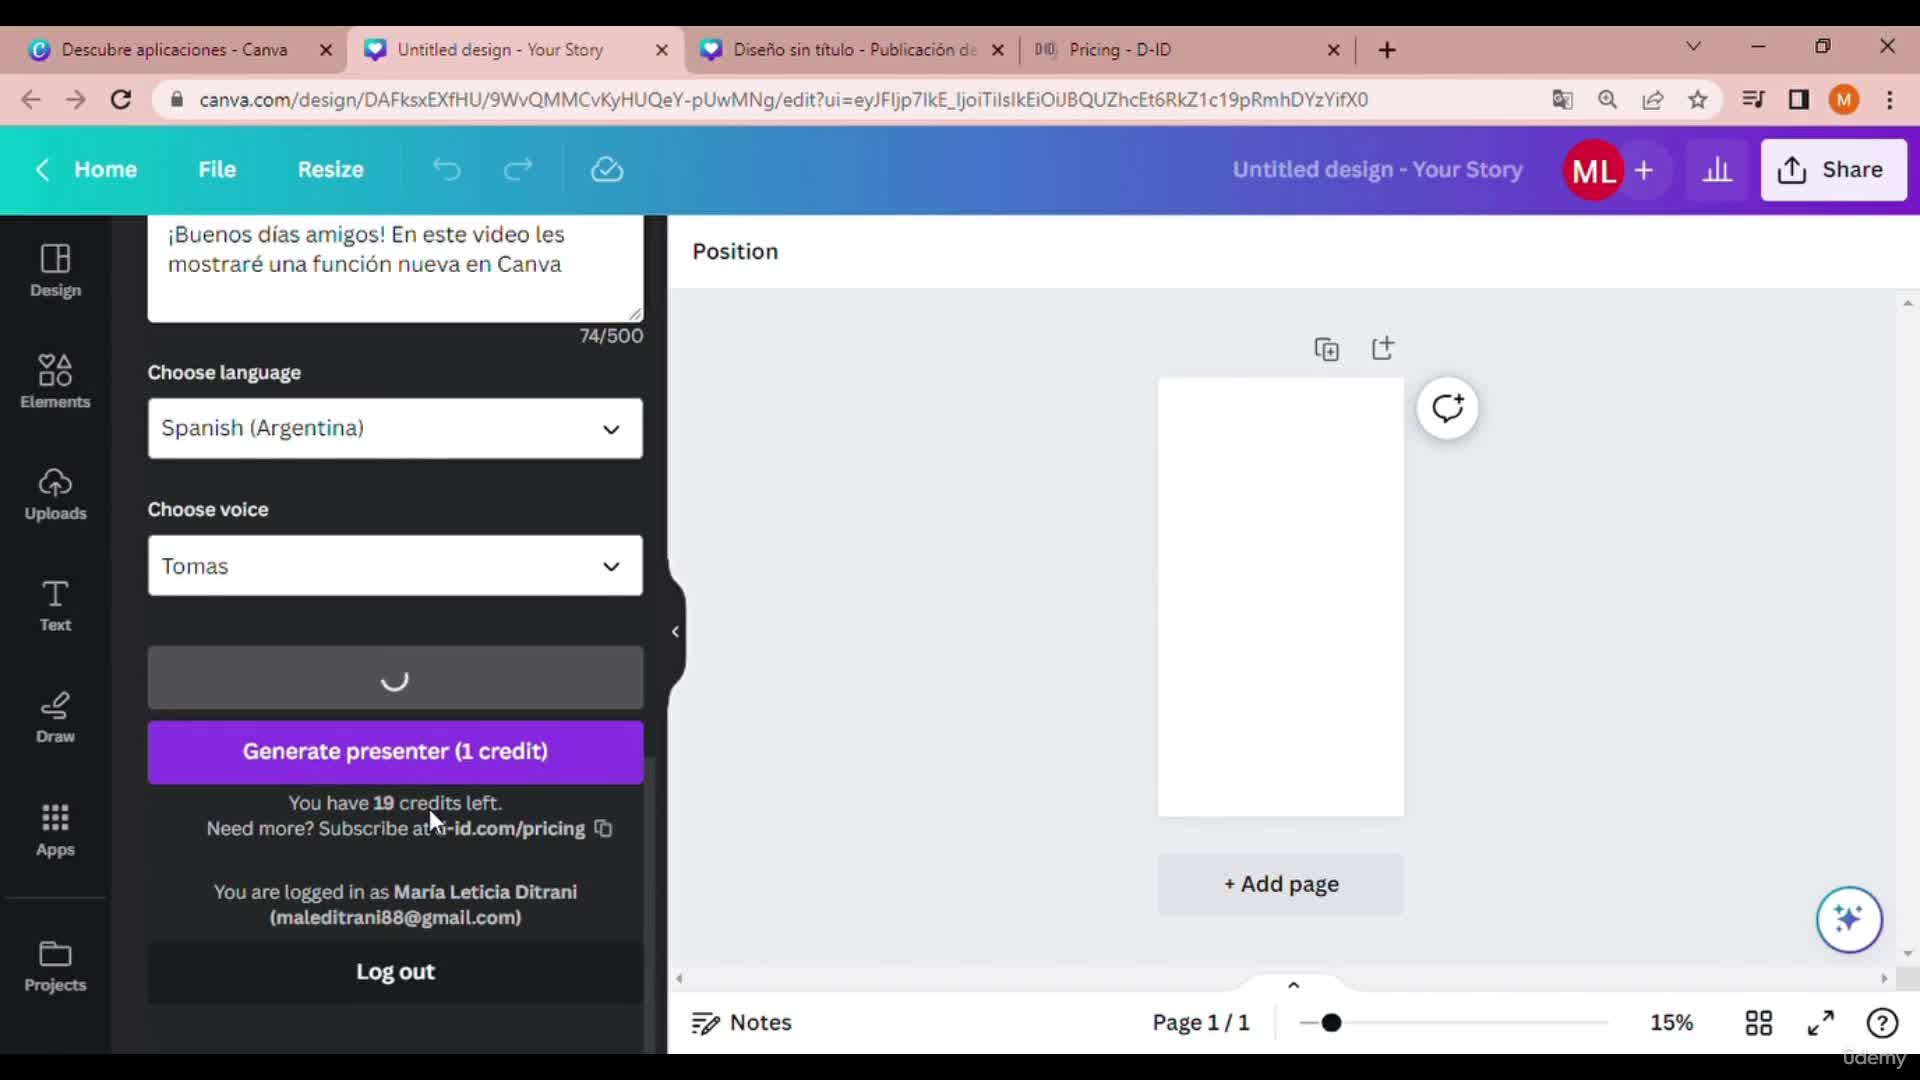Add a comment to the page
1920x1080 pixels.
coord(1447,408)
